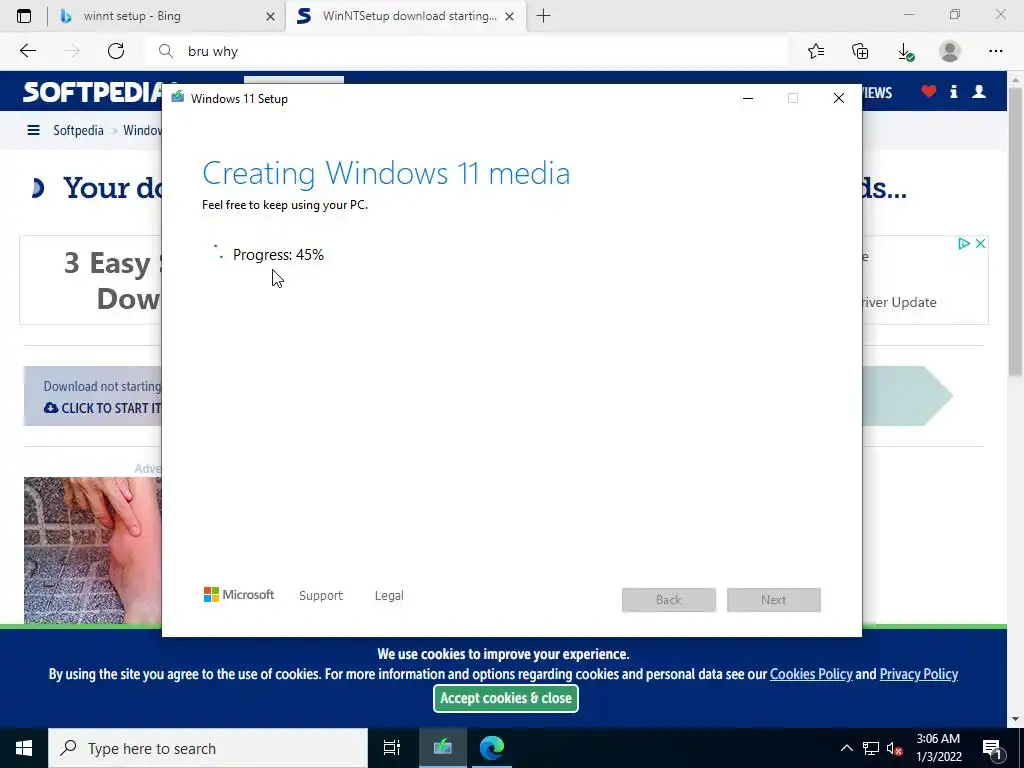Click the Back button in Setup

[x=669, y=600]
